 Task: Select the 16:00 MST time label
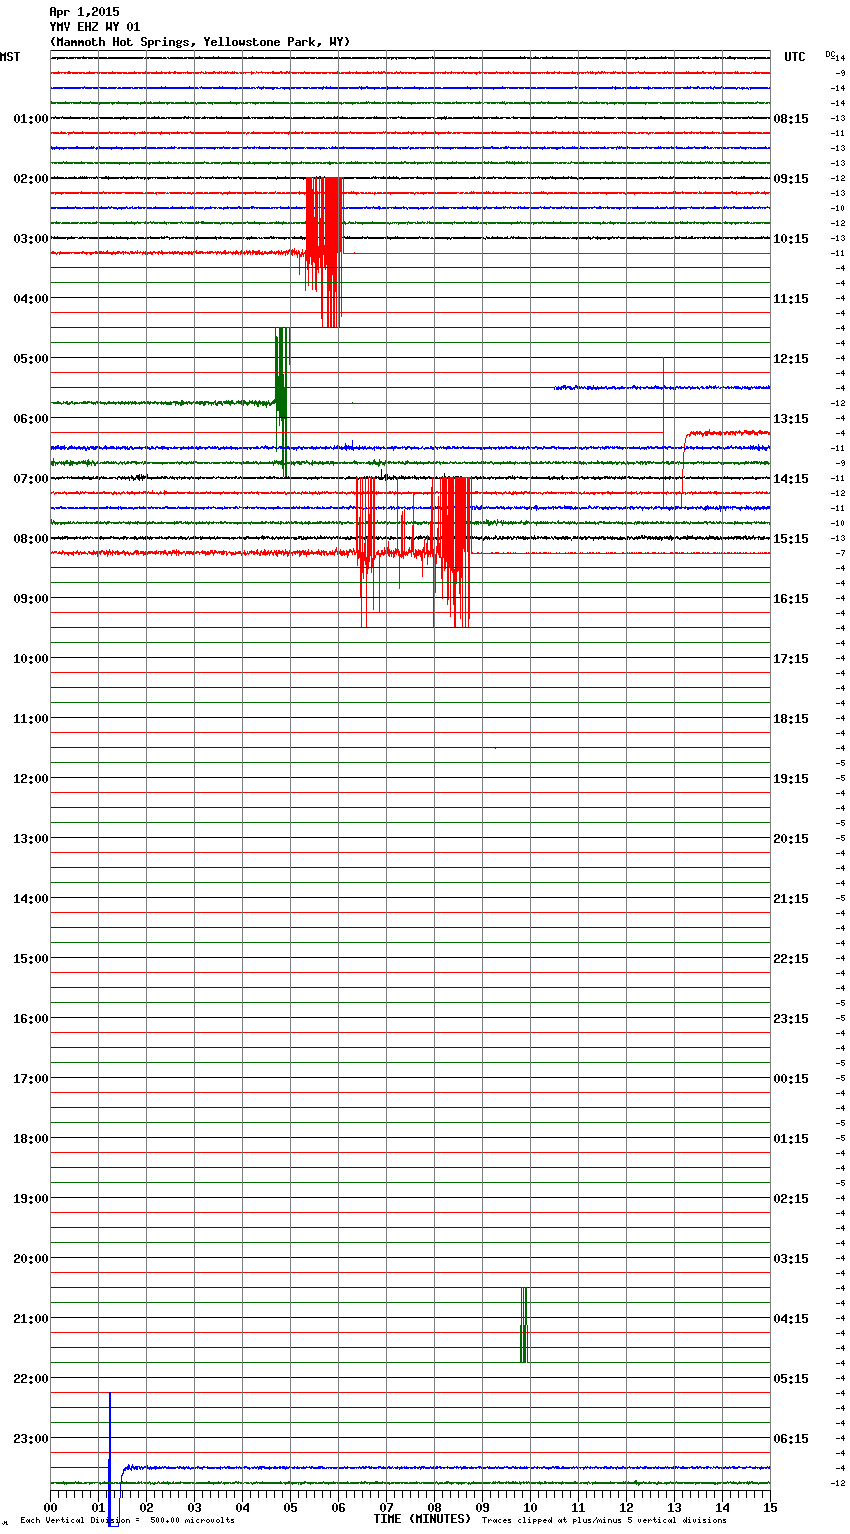coord(31,1019)
